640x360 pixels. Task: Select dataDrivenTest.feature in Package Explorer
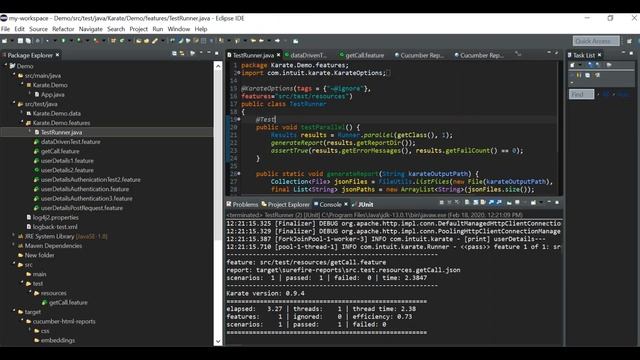tap(70, 142)
